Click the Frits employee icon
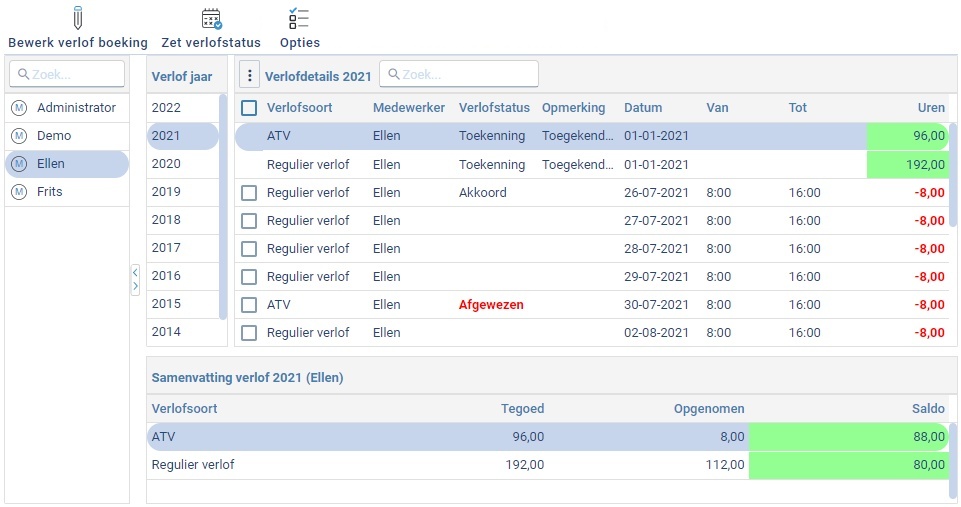Screen dimensions: 961x507 pos(19,192)
